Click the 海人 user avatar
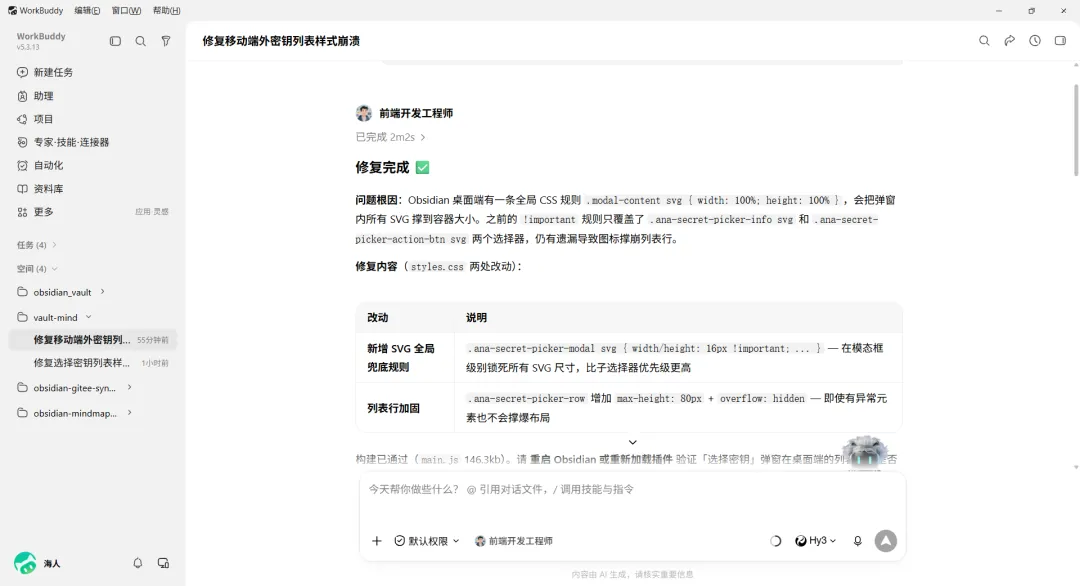 coord(25,563)
